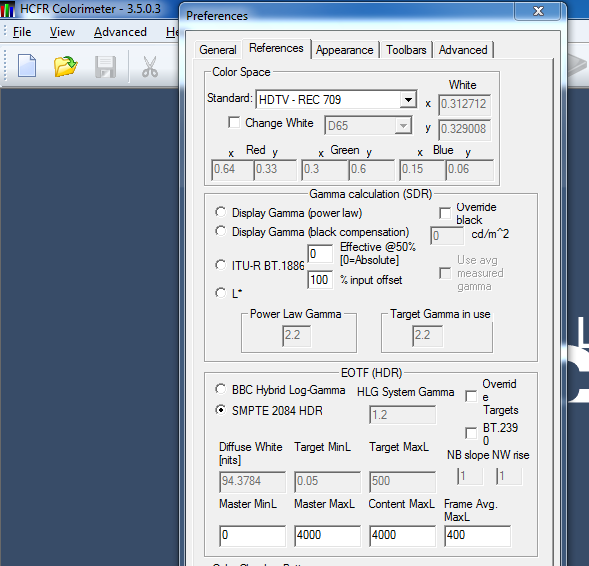Click the Override black cd/m^2 field
Viewport: 589px width, 566px height.
coord(447,236)
